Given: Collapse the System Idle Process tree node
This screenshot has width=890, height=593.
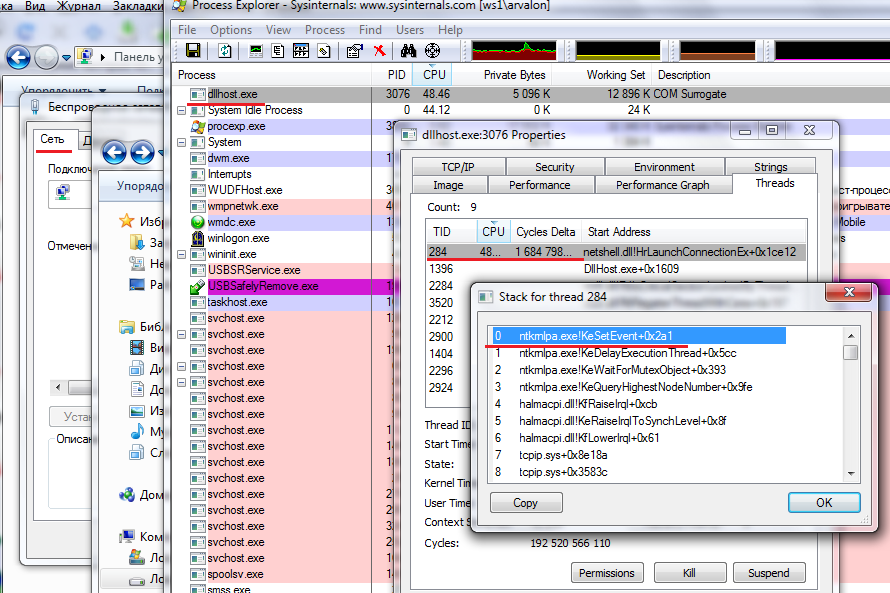Looking at the screenshot, I should pos(182,110).
